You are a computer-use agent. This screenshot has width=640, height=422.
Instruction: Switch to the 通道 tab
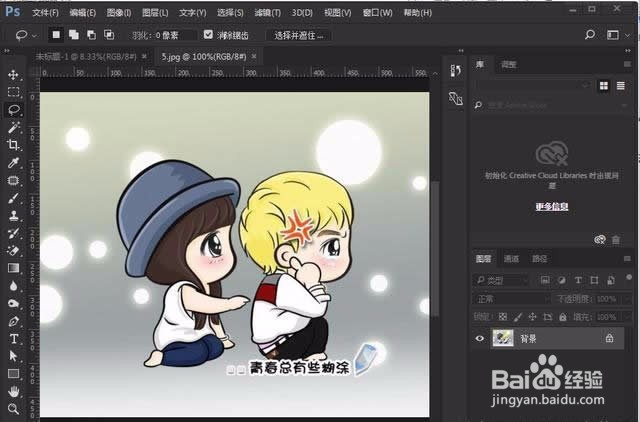click(x=511, y=259)
